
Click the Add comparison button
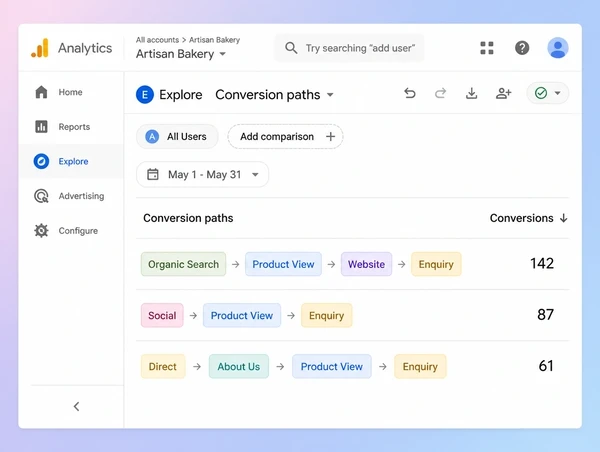click(285, 137)
